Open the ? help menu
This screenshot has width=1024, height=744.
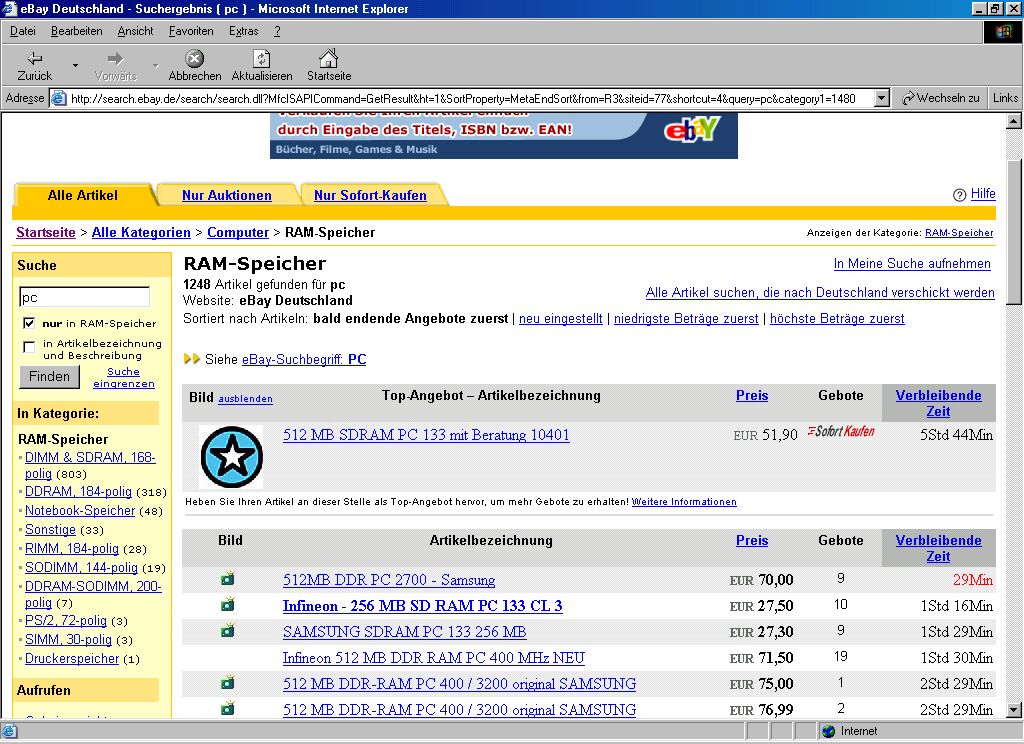(x=277, y=31)
